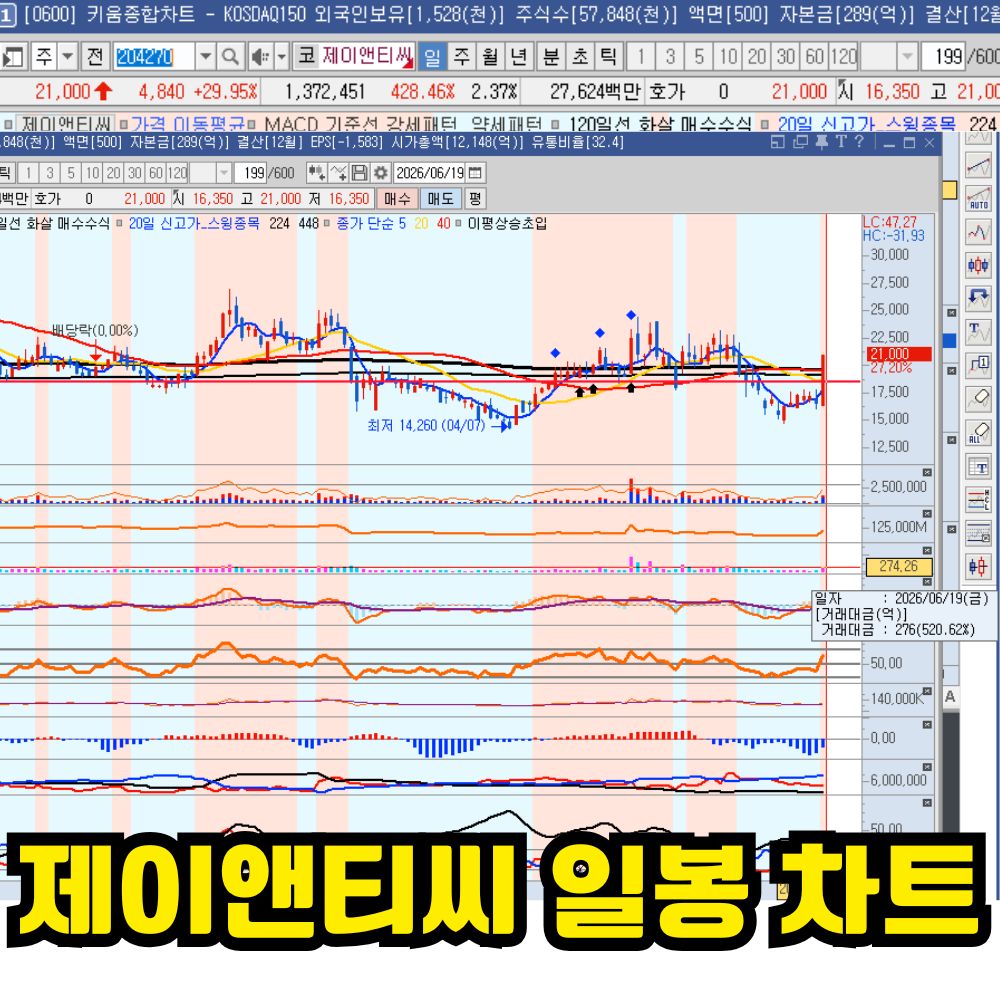Click 틱 tick button in main toolbar
1000x1000 pixels.
click(608, 57)
